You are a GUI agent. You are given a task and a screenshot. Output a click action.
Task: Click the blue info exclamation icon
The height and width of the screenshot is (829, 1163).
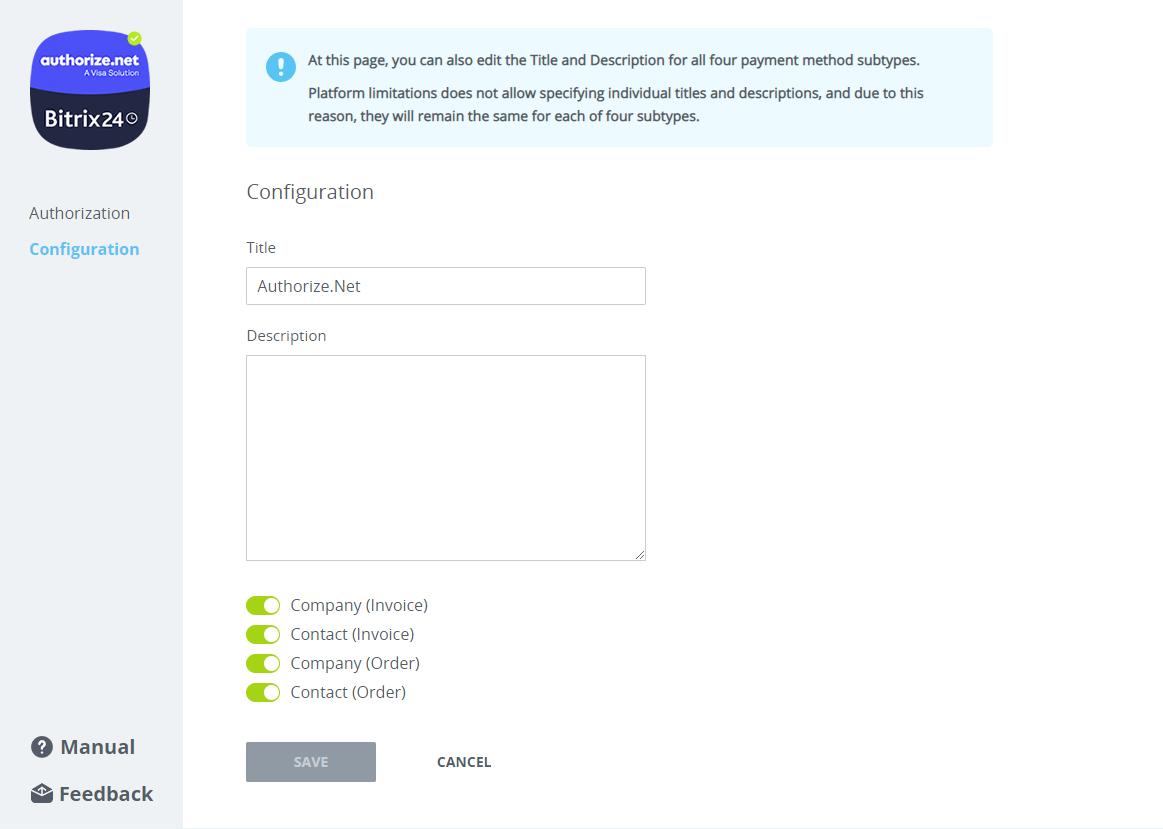tap(281, 67)
